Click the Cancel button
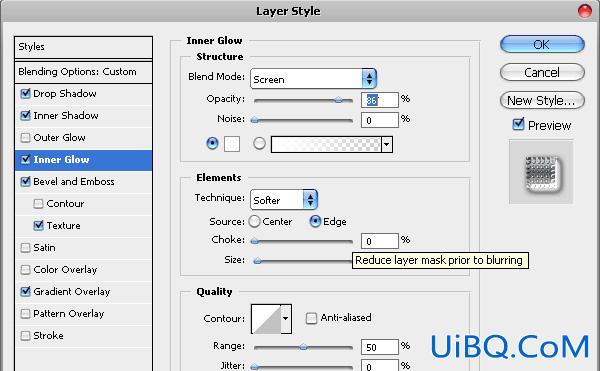Viewport: 600px width, 371px height. [x=542, y=72]
